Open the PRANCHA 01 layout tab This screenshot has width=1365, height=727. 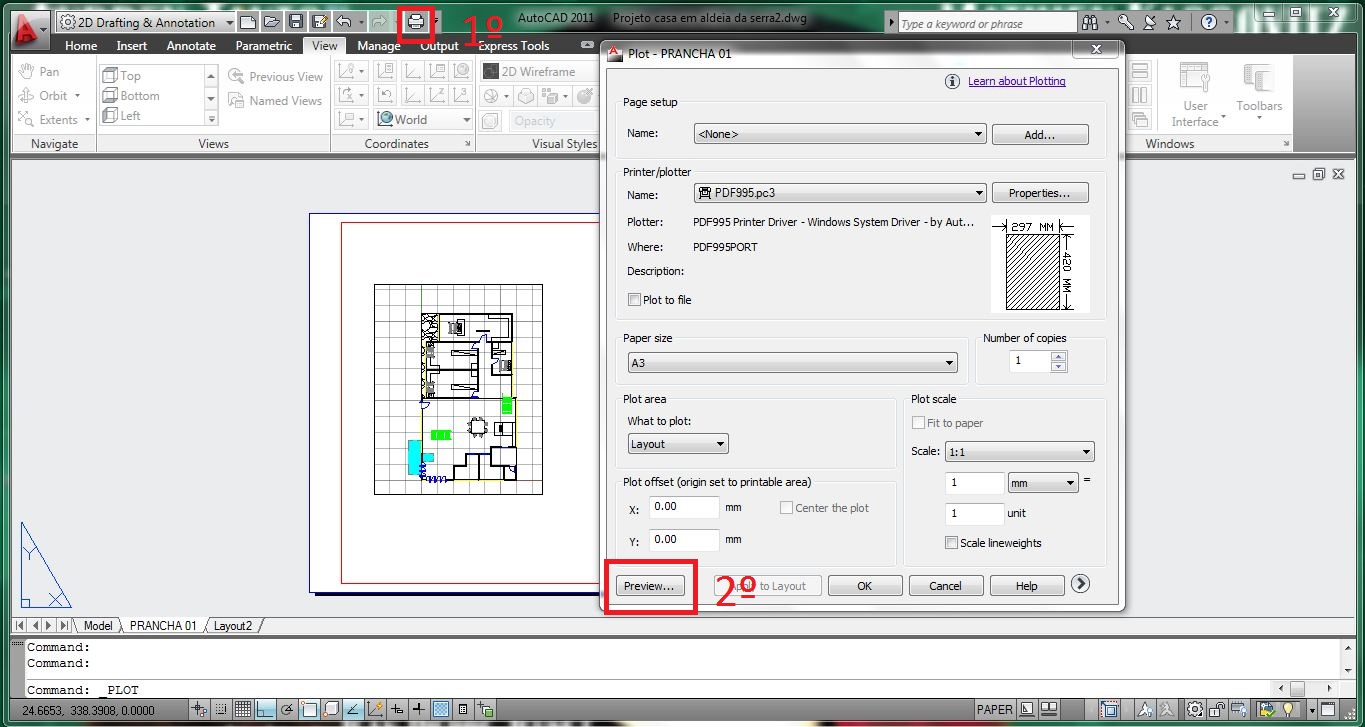[x=162, y=625]
